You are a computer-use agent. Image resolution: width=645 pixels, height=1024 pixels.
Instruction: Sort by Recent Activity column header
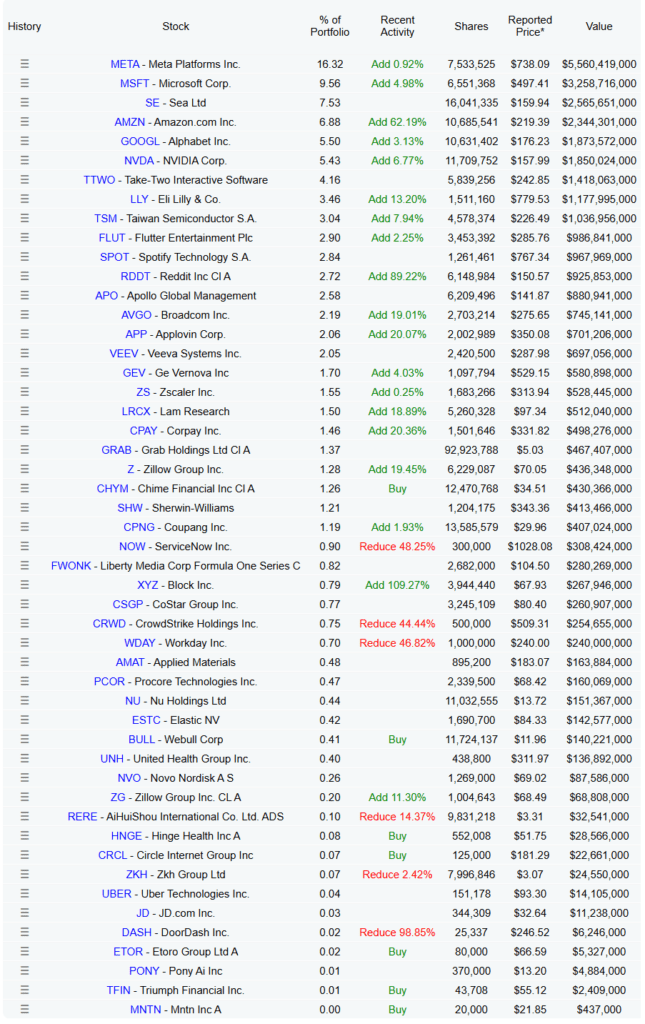tap(397, 26)
